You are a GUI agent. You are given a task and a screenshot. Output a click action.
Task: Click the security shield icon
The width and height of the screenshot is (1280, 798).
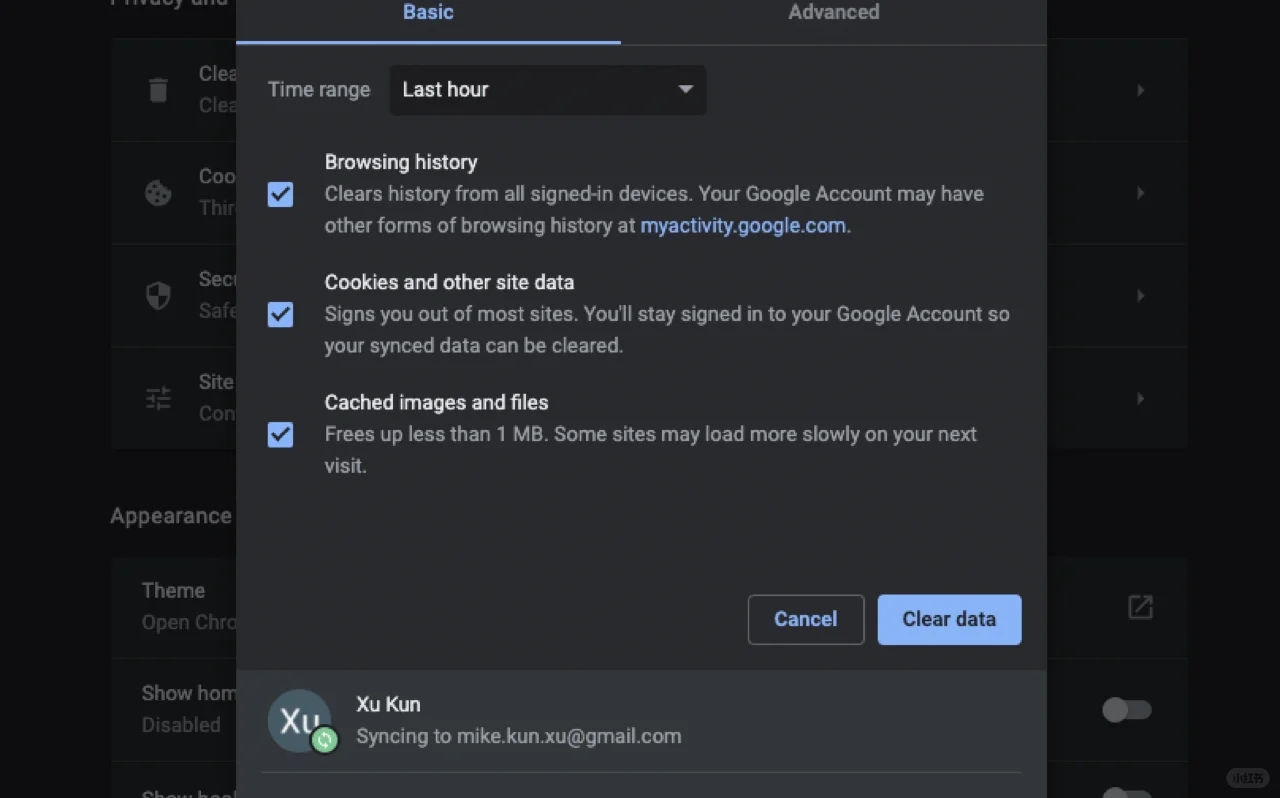point(158,296)
